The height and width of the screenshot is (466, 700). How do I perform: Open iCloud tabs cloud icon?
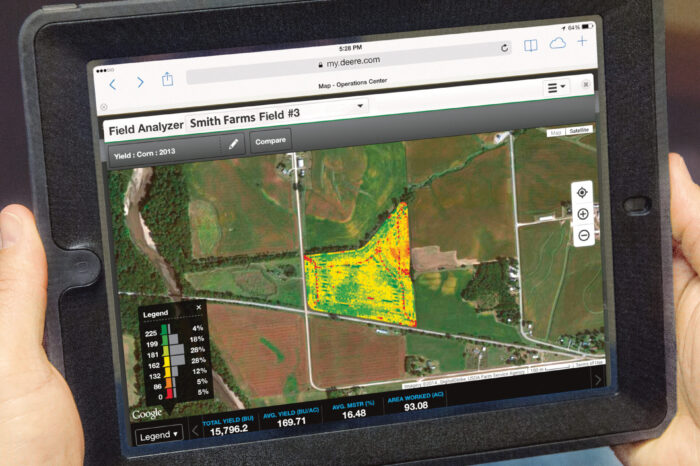point(557,43)
